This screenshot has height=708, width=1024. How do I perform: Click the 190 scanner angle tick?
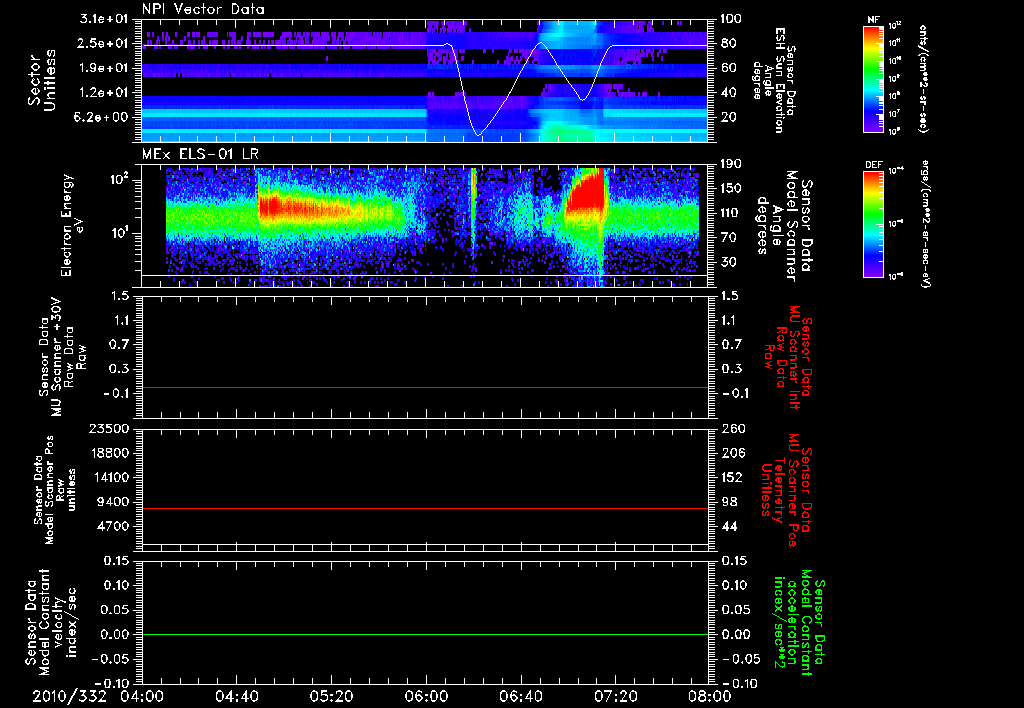(x=731, y=164)
